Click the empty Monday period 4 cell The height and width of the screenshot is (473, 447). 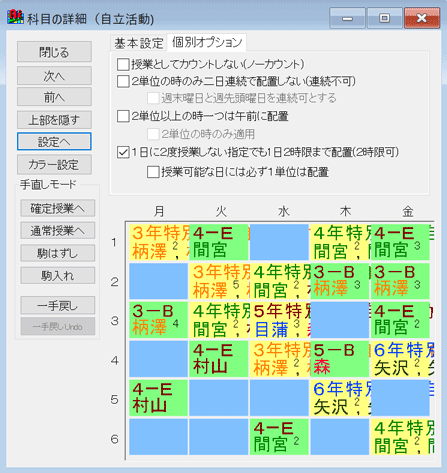coord(158,359)
